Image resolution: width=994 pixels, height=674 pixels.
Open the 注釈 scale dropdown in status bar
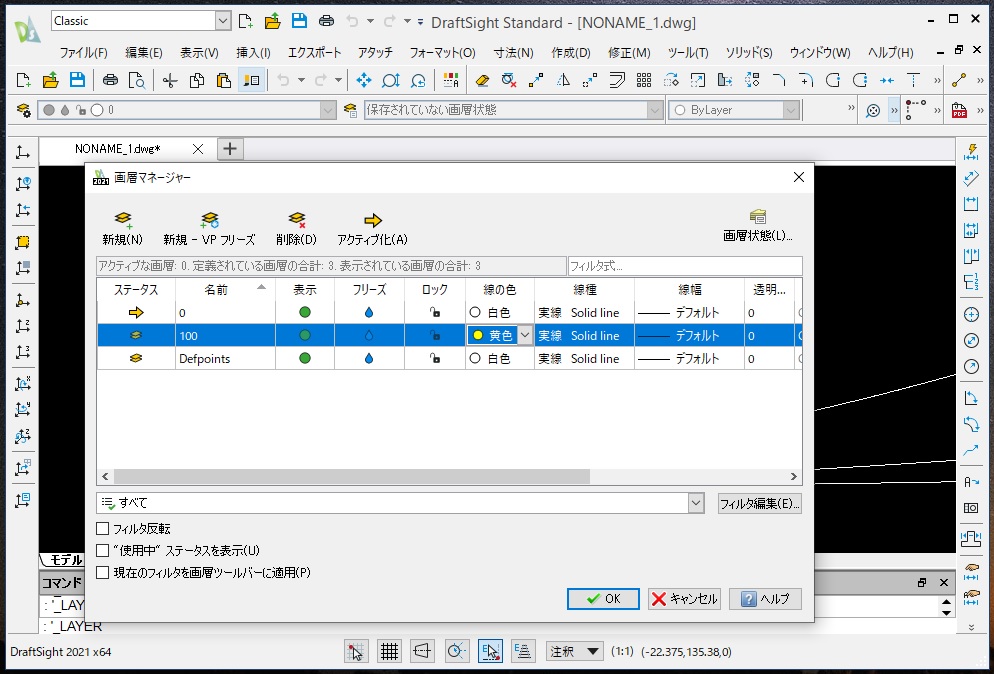point(574,651)
